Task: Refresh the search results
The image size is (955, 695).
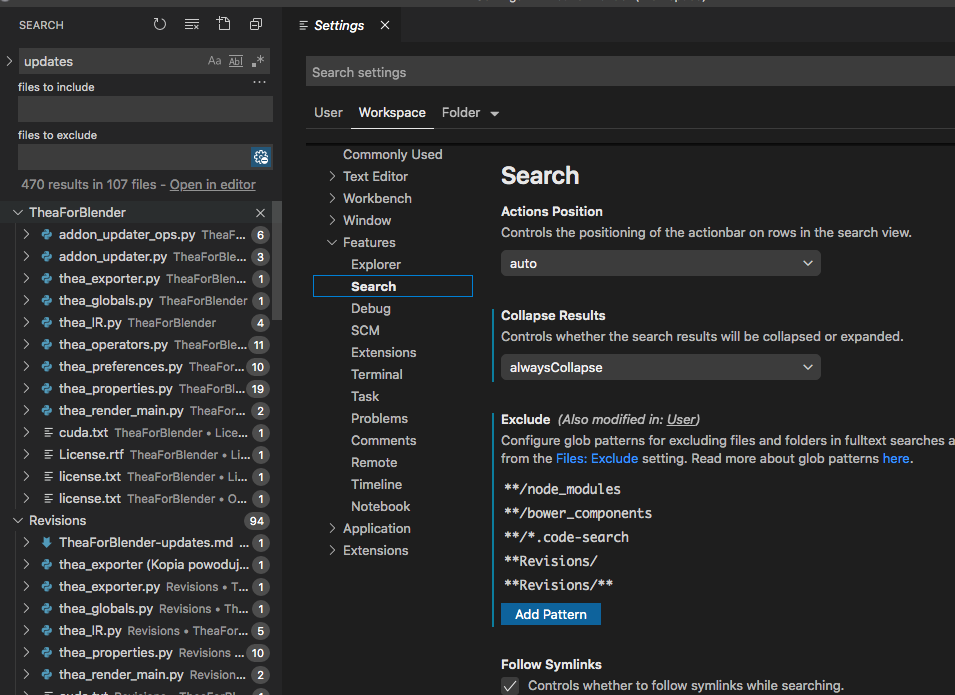Action: click(160, 24)
